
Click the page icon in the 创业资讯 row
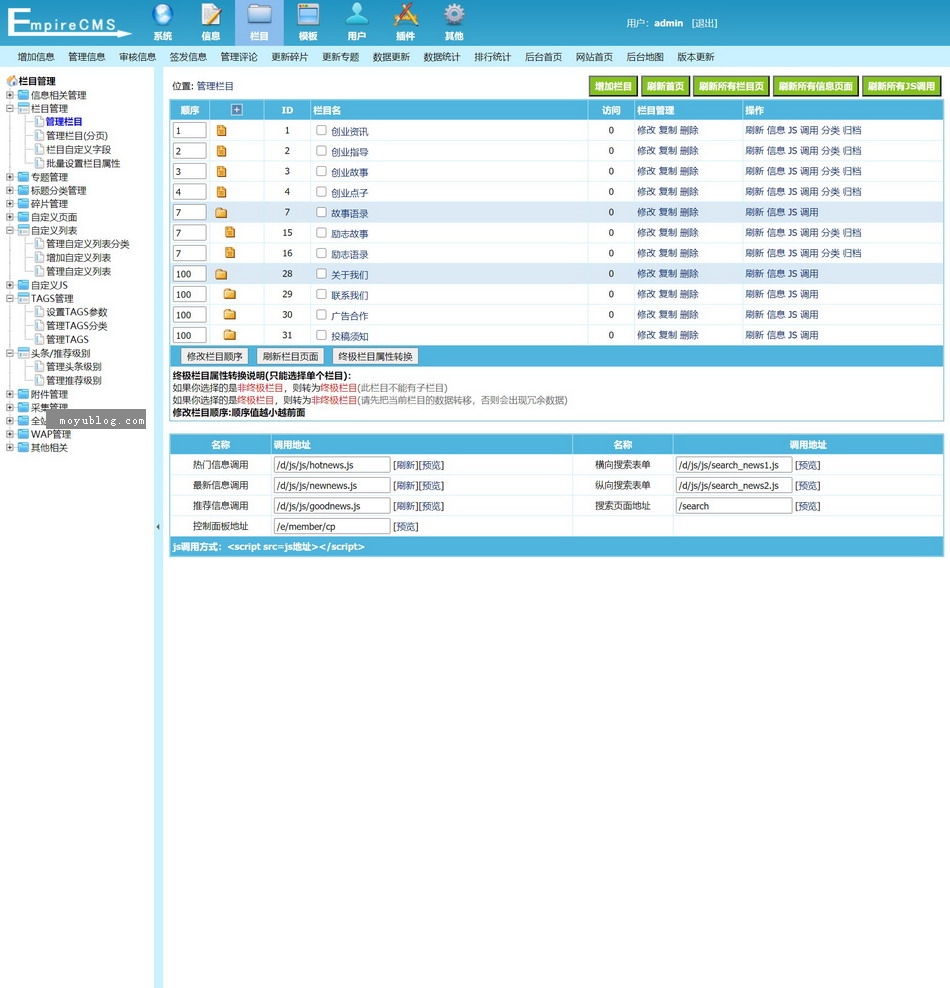point(221,130)
